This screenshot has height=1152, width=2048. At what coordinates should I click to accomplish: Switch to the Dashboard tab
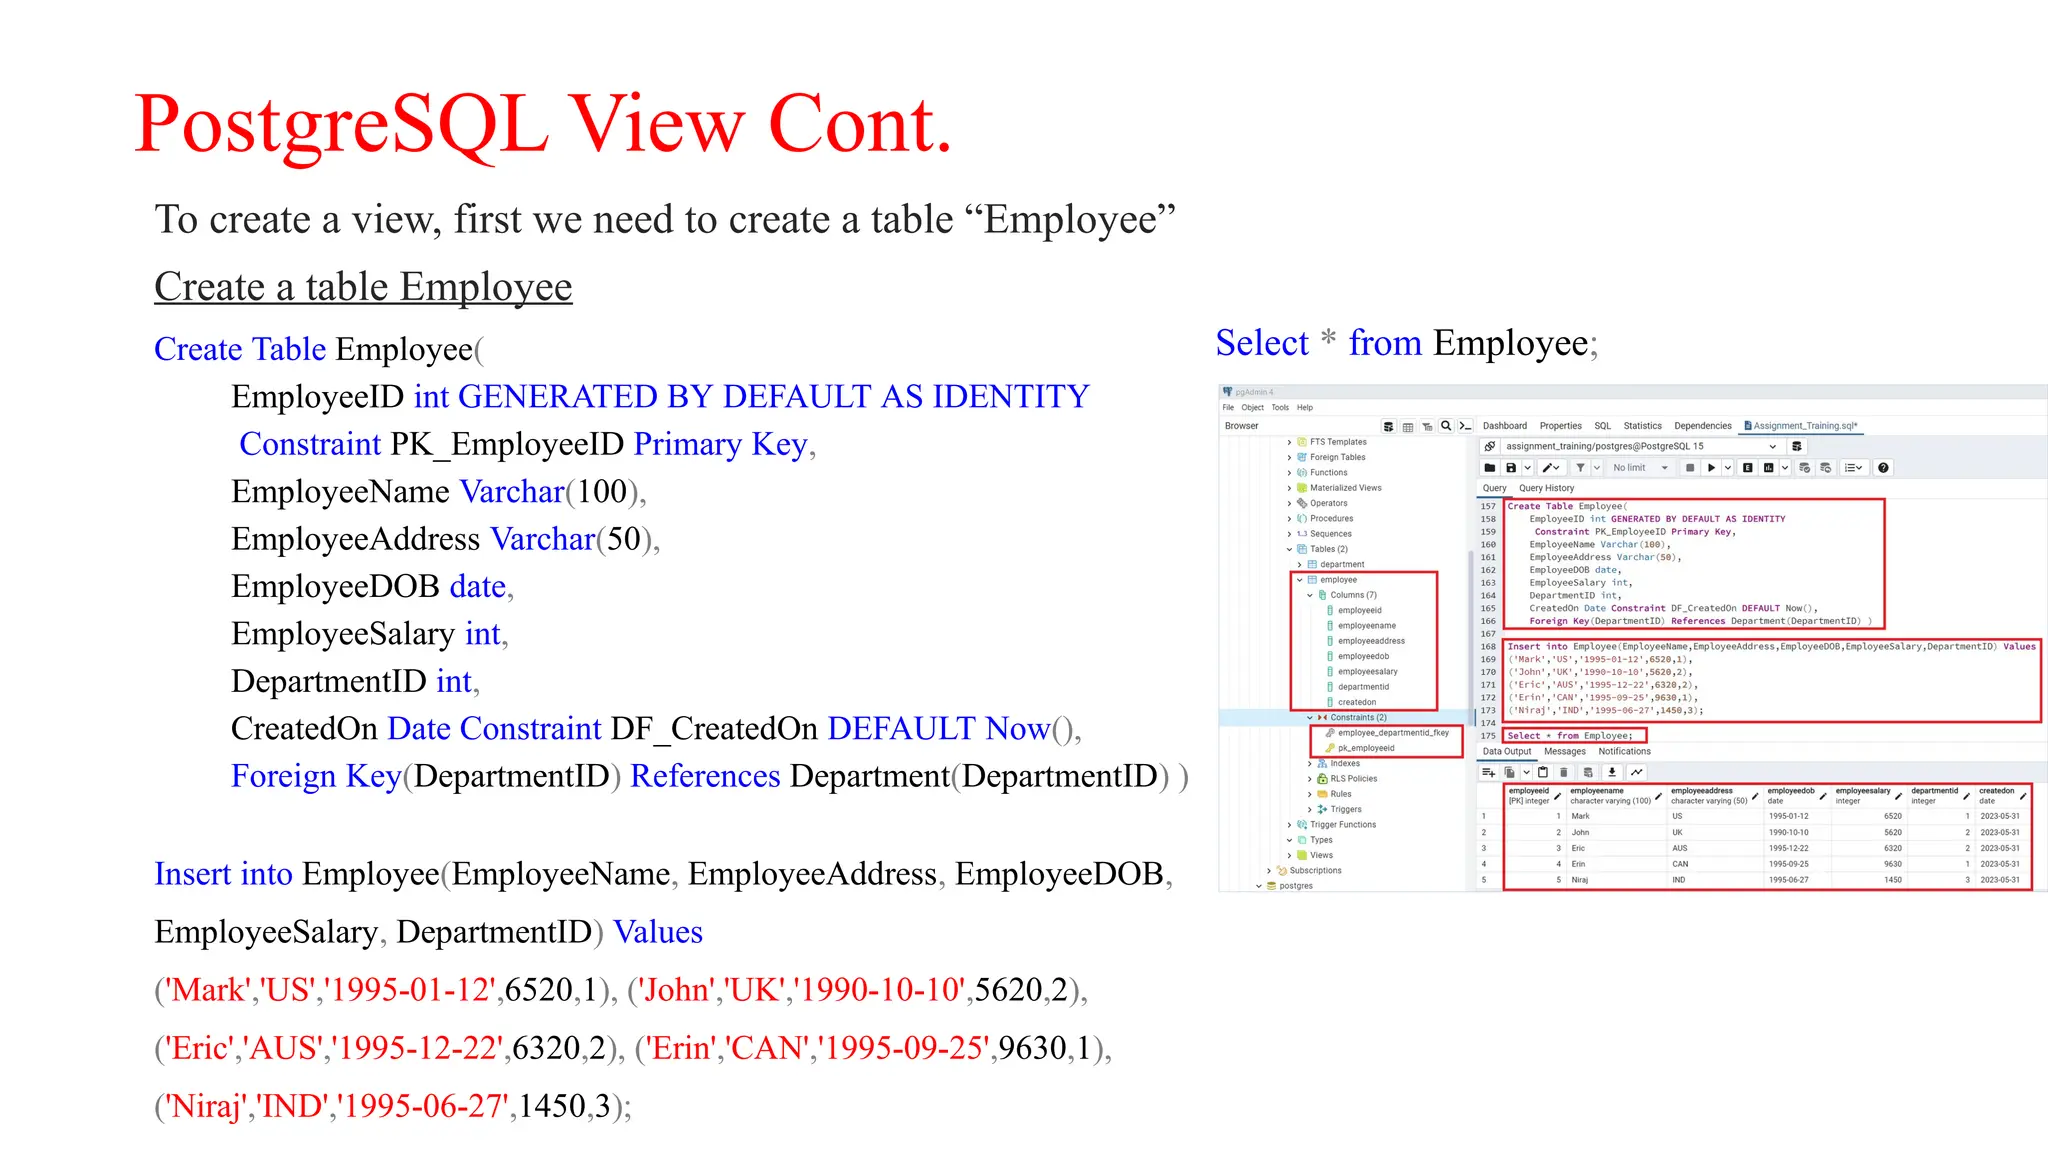(1505, 426)
